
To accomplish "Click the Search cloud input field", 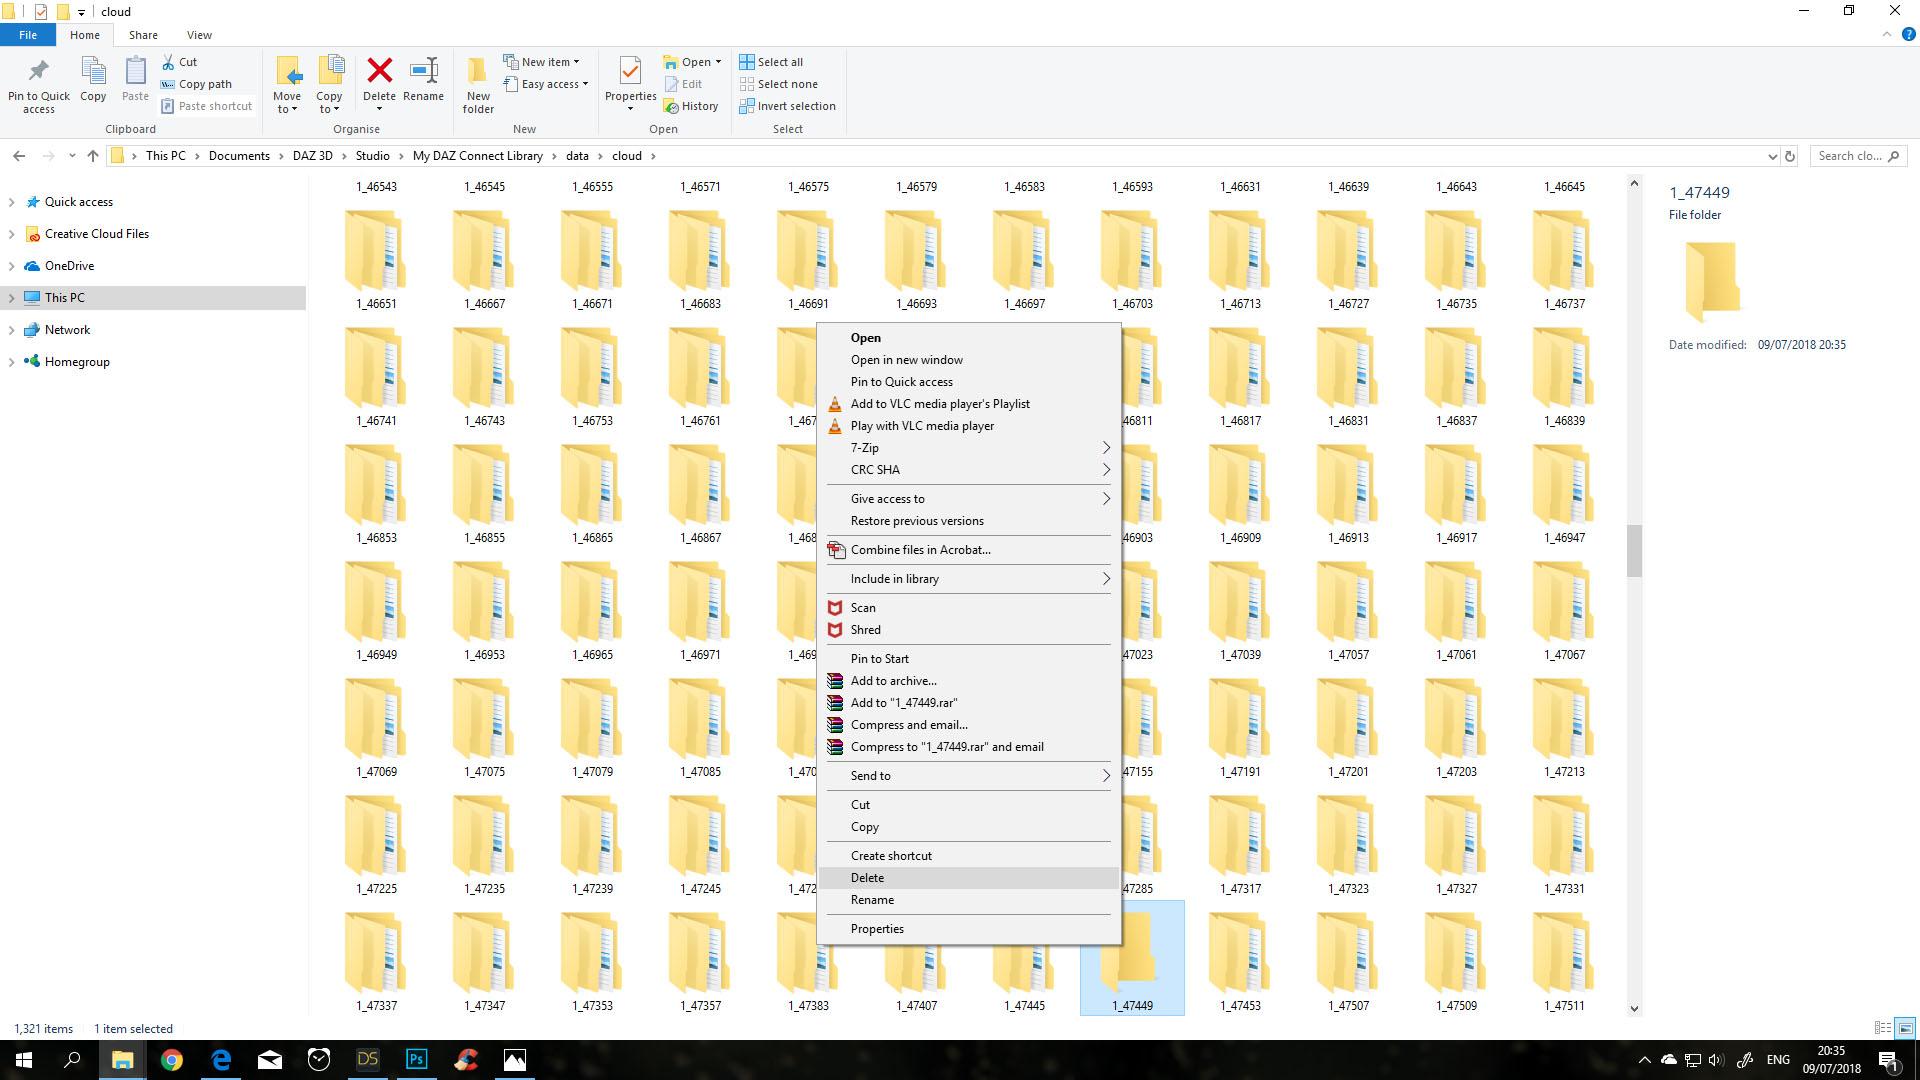I will pos(1850,156).
